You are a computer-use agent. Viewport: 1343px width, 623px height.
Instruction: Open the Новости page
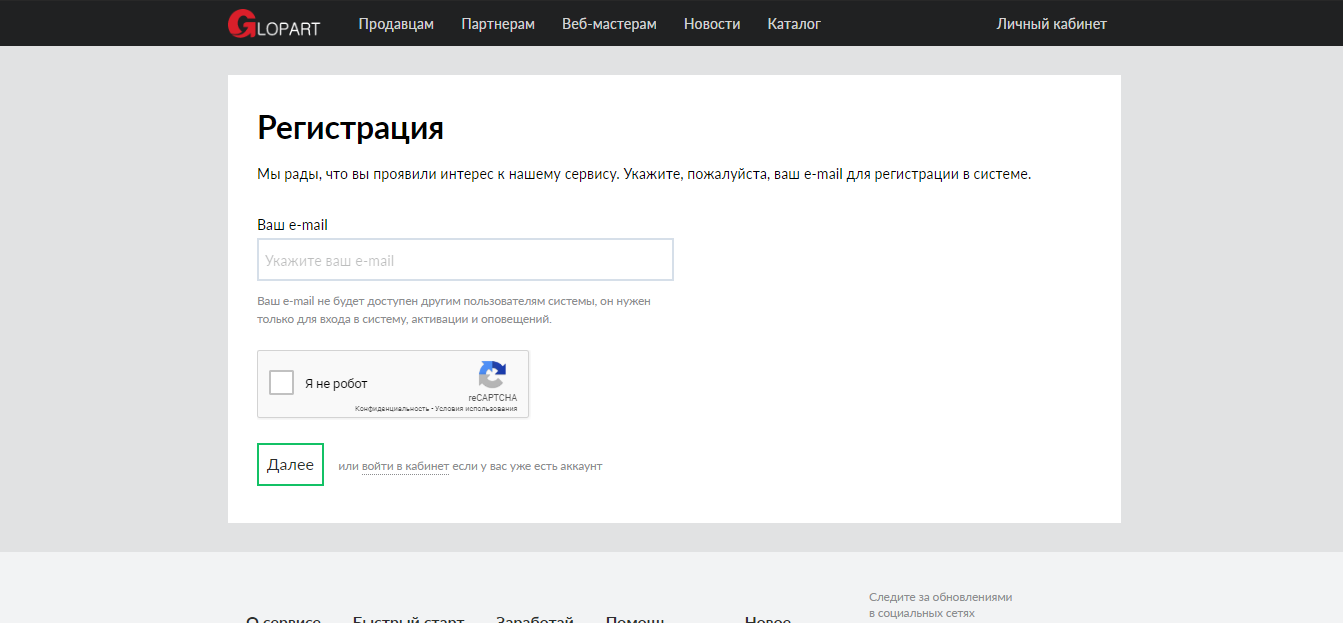(x=712, y=24)
